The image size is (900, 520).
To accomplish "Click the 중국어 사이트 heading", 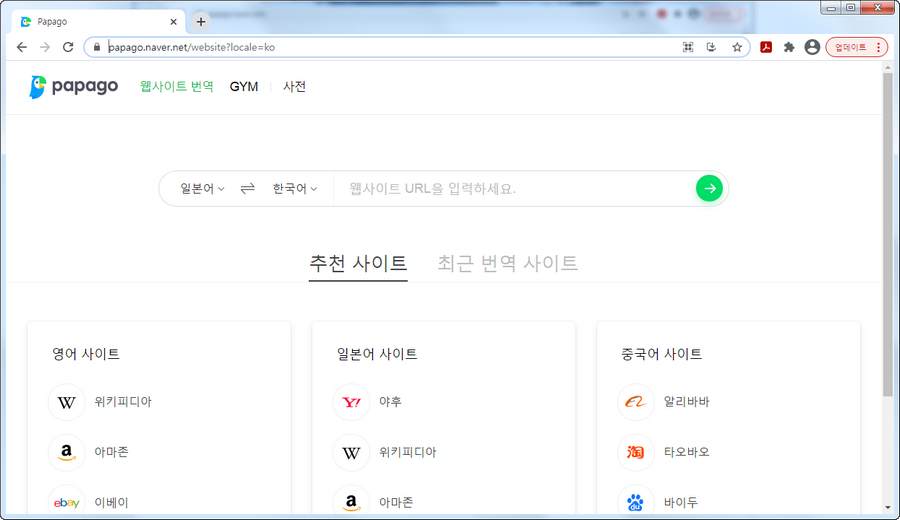I will pos(662,354).
